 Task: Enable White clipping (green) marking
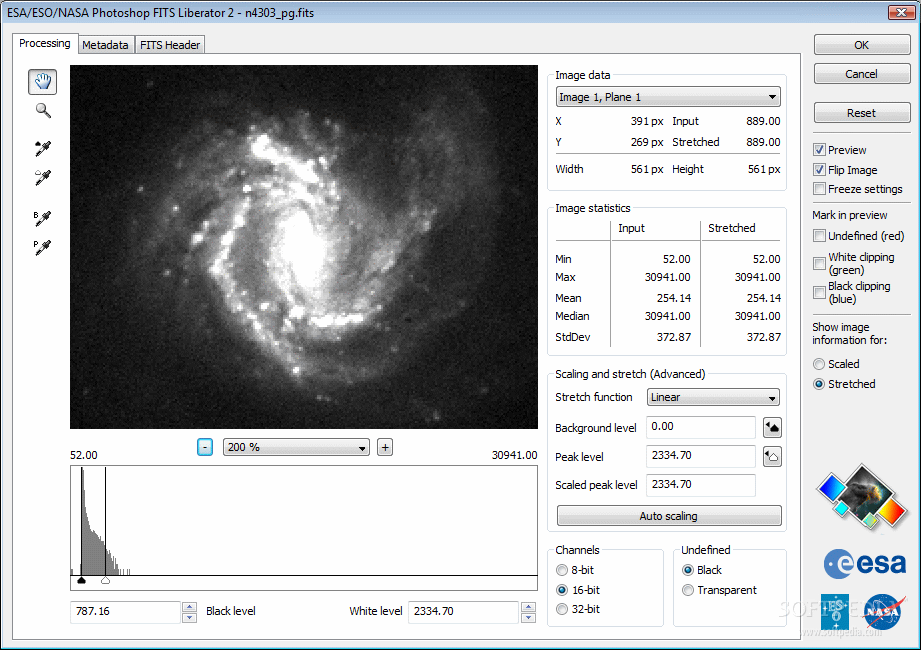(819, 263)
